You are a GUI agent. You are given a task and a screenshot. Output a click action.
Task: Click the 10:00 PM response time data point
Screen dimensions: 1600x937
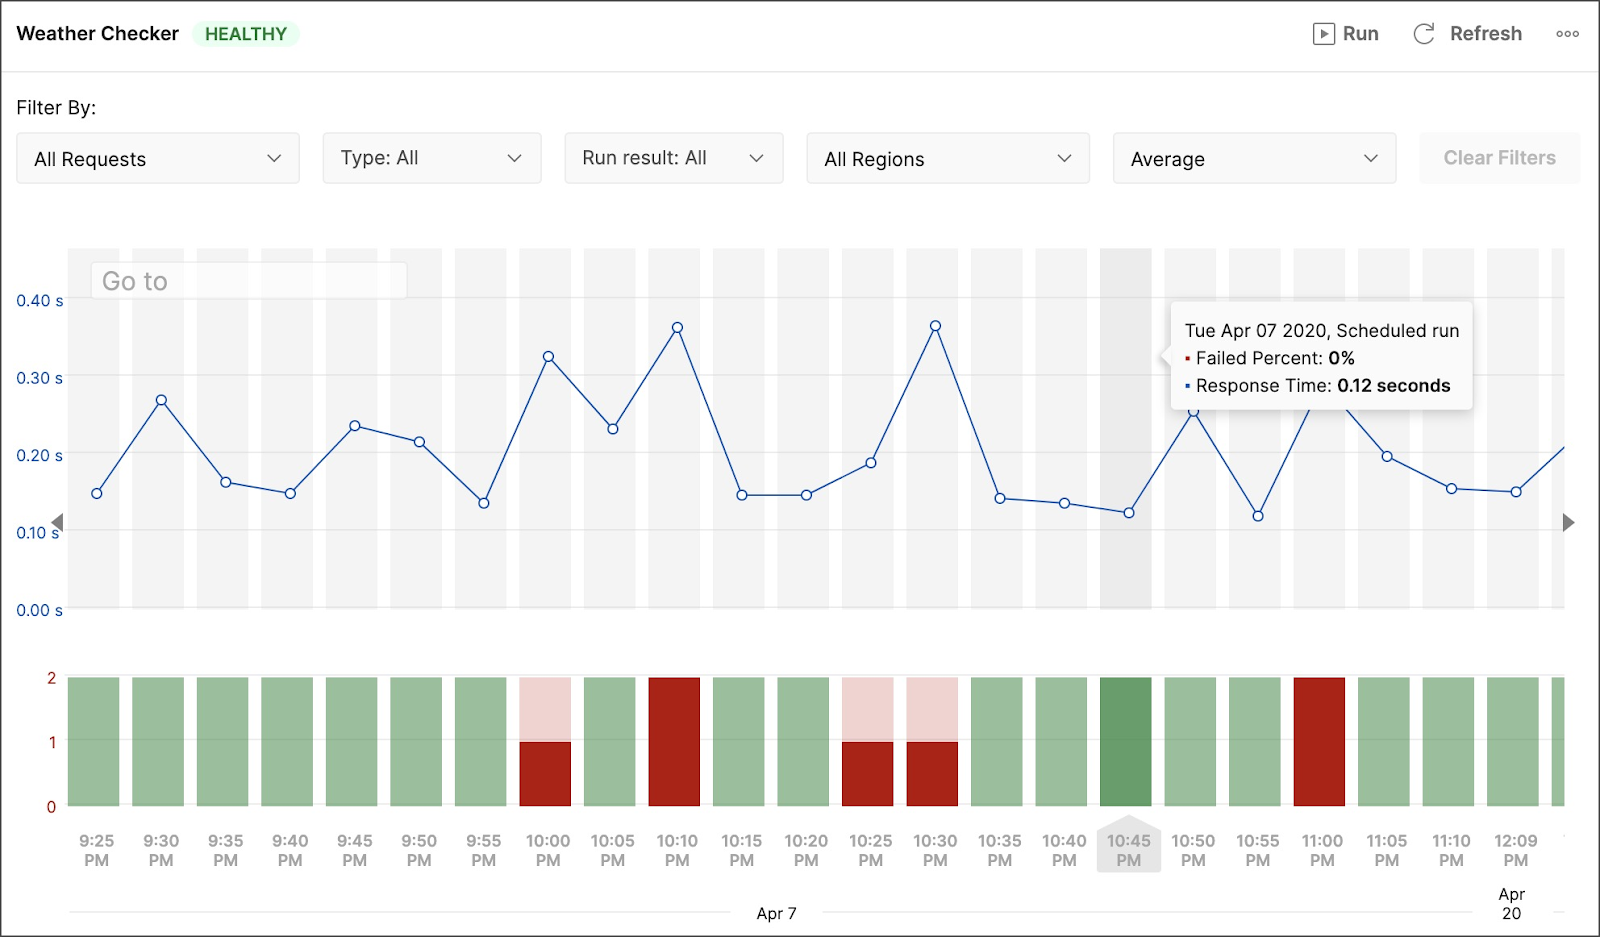pos(548,357)
